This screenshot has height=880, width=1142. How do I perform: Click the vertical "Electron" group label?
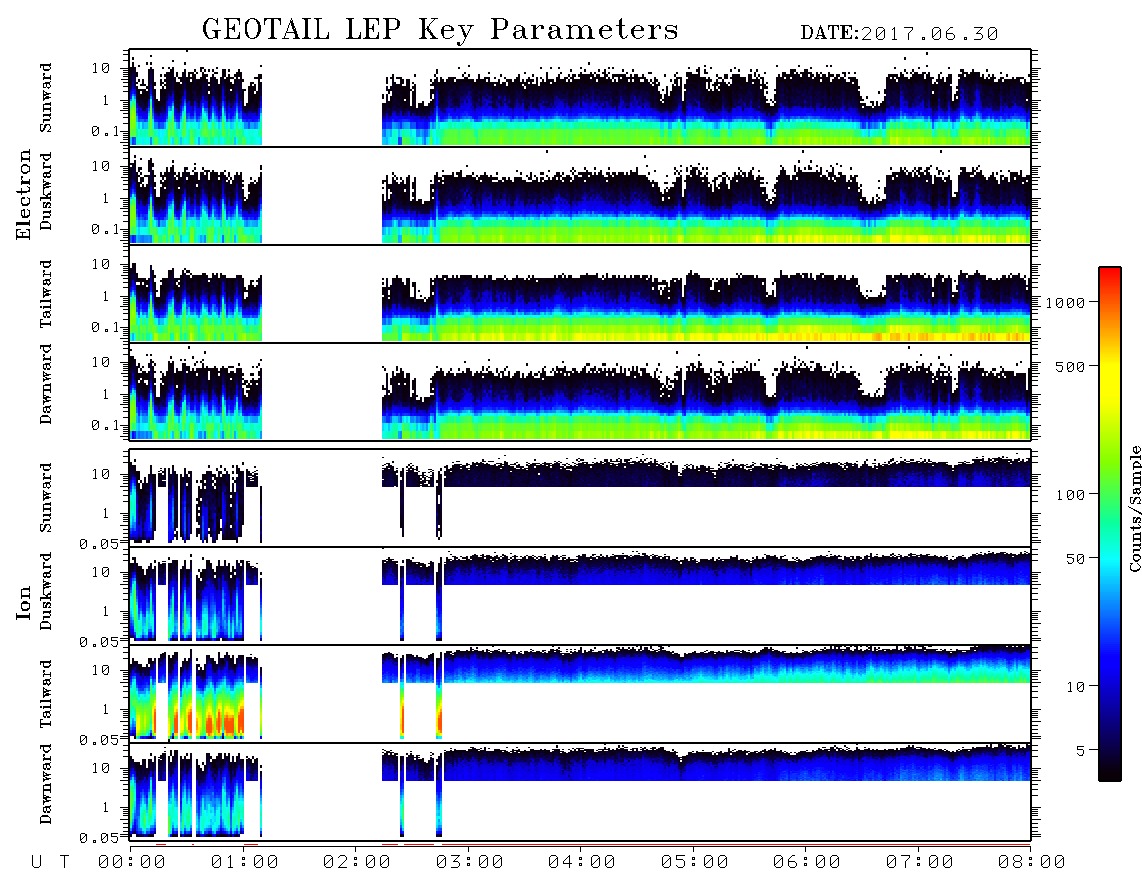(x=23, y=195)
